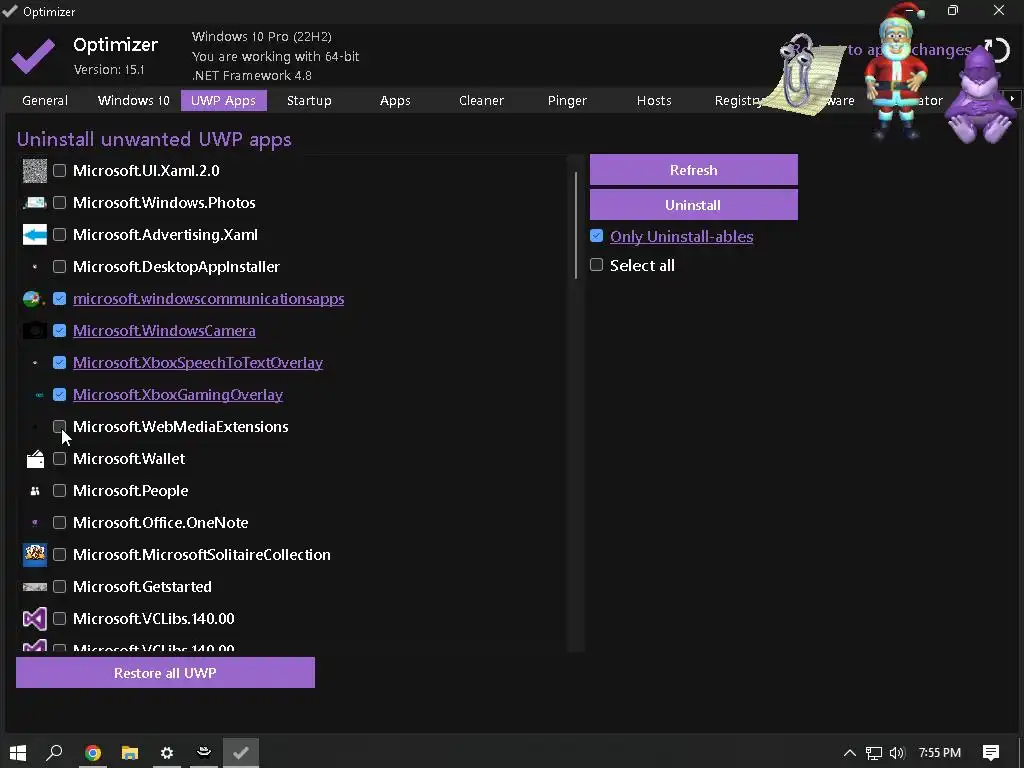The width and height of the screenshot is (1024, 768).
Task: Click the 7:55 PM clock
Action: pyautogui.click(x=940, y=753)
